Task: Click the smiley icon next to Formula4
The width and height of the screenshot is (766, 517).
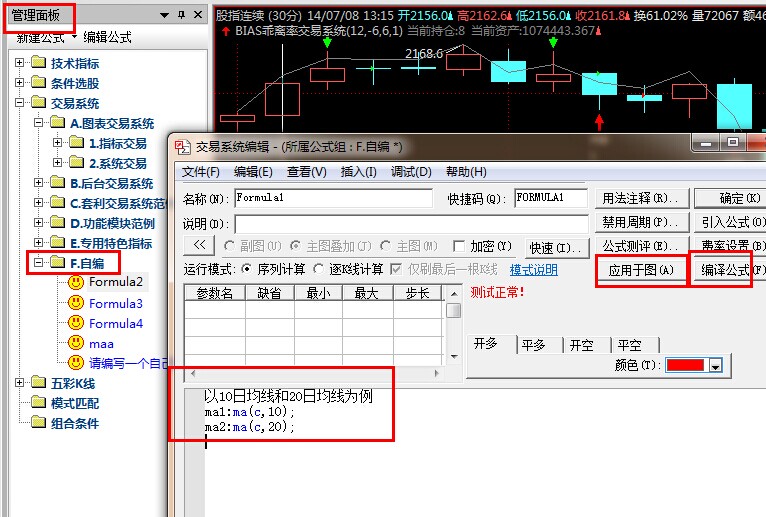Action: coord(76,323)
